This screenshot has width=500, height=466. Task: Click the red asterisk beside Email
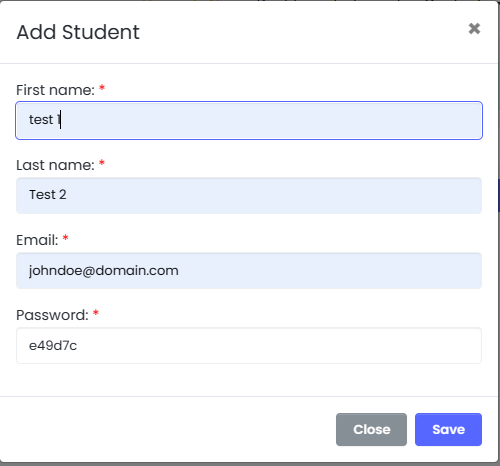click(65, 238)
